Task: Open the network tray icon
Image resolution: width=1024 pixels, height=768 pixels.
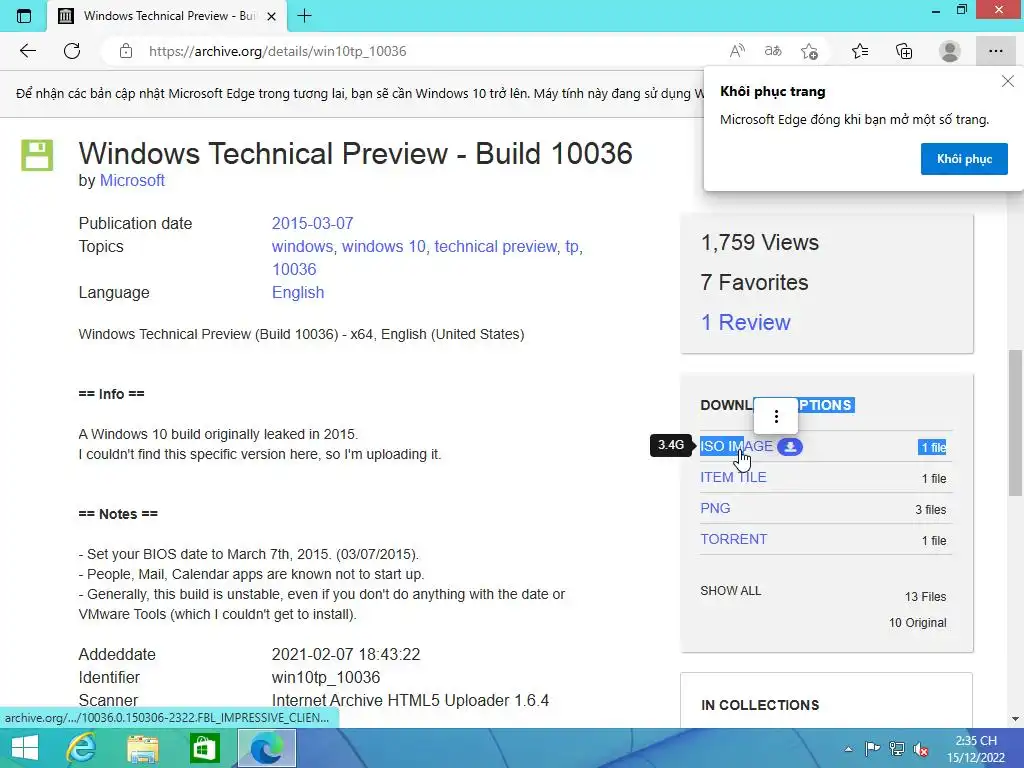Action: pos(897,749)
